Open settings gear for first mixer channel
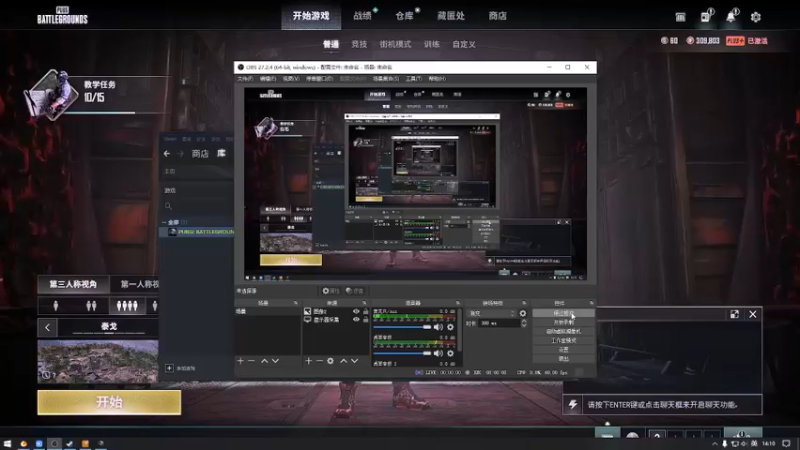 [x=450, y=327]
